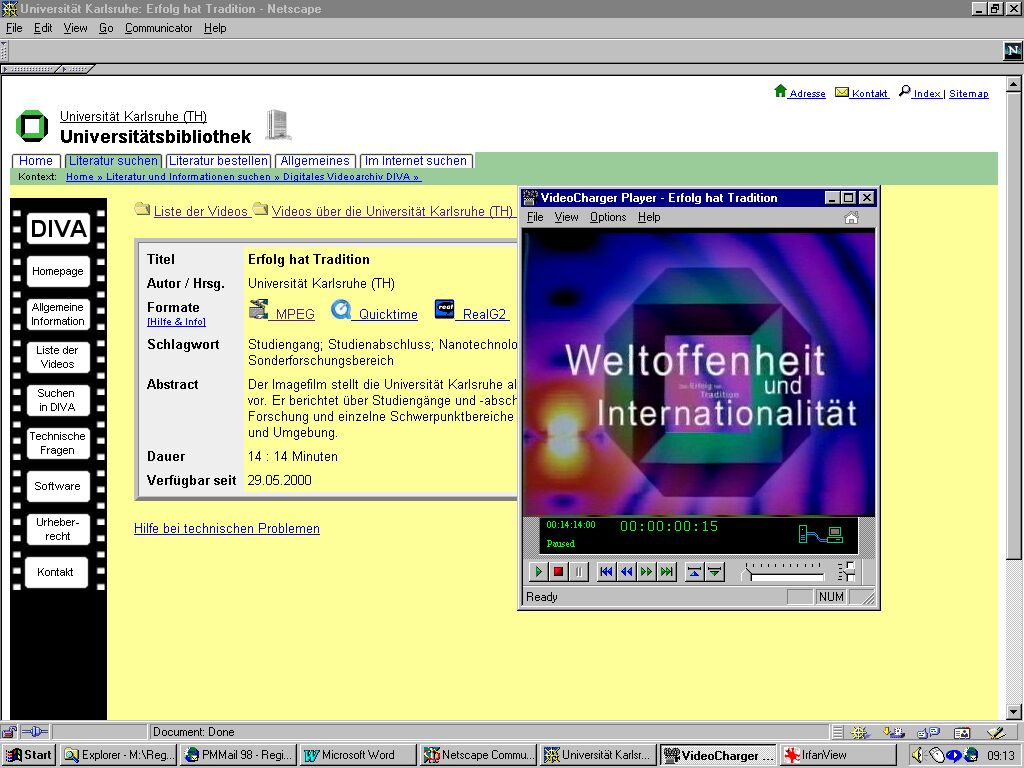Viewport: 1024px width, 768px height.
Task: Click the green down-arrow marker button
Action: (715, 572)
